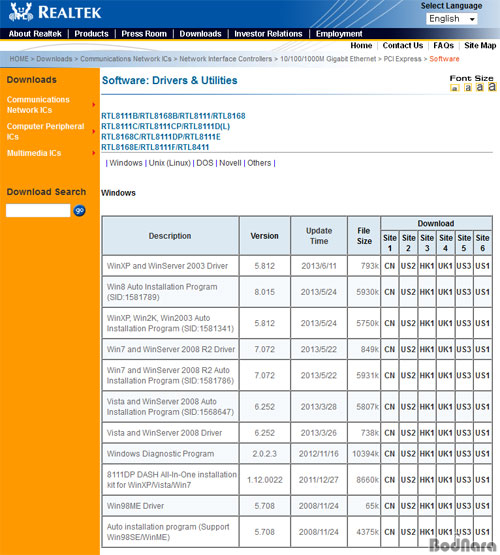Image resolution: width=500 pixels, height=555 pixels.
Task: Open Employment menu
Action: click(x=339, y=34)
